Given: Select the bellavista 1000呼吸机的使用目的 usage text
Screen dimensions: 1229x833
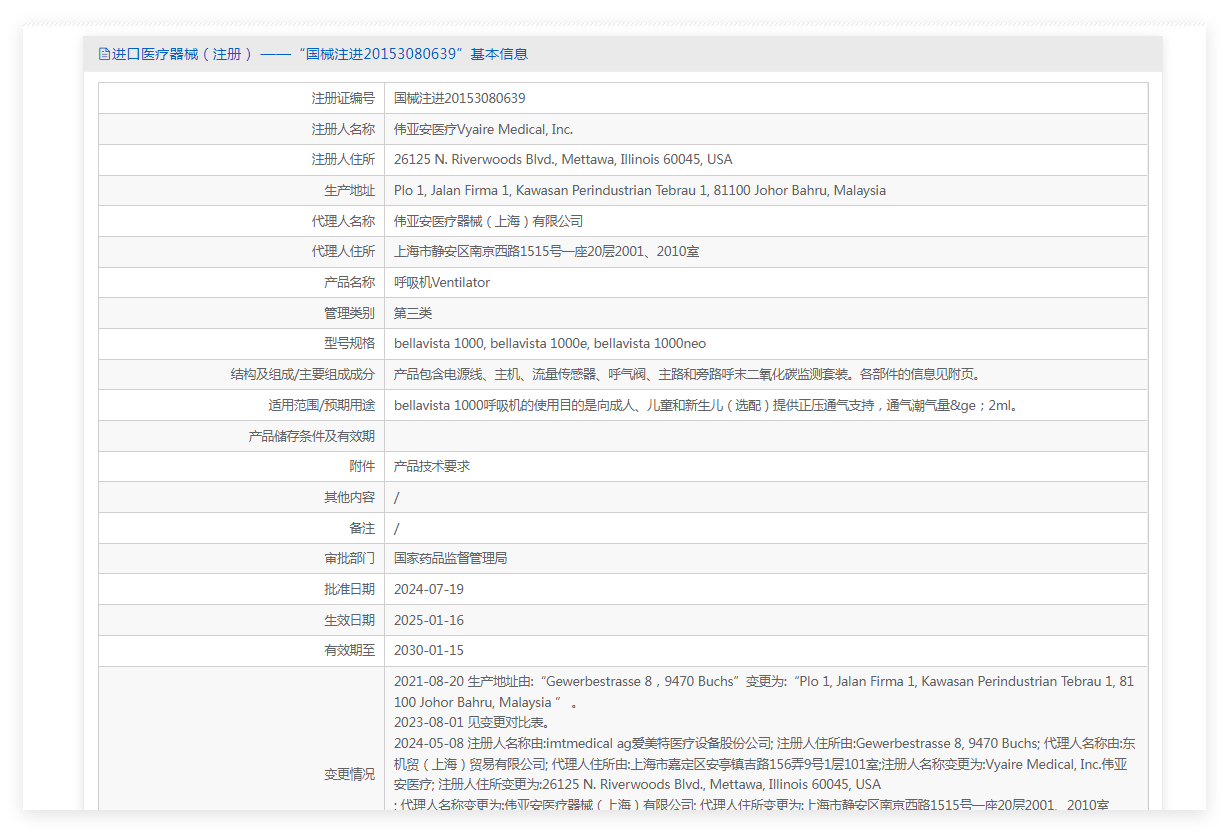Looking at the screenshot, I should click(708, 406).
